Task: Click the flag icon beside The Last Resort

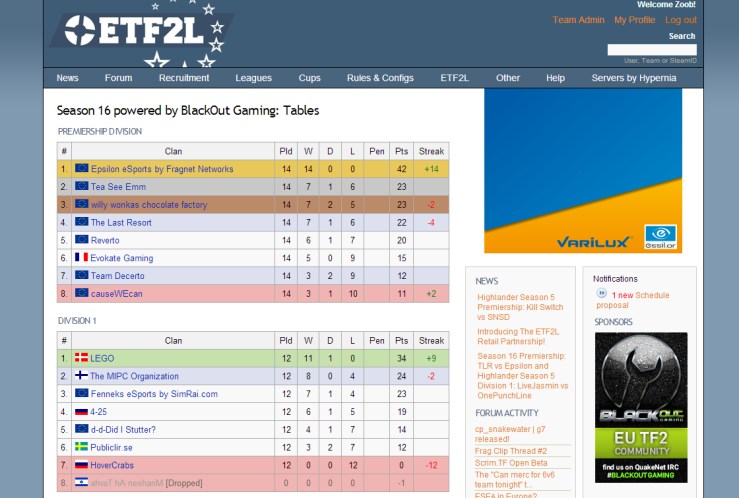Action: coord(82,222)
